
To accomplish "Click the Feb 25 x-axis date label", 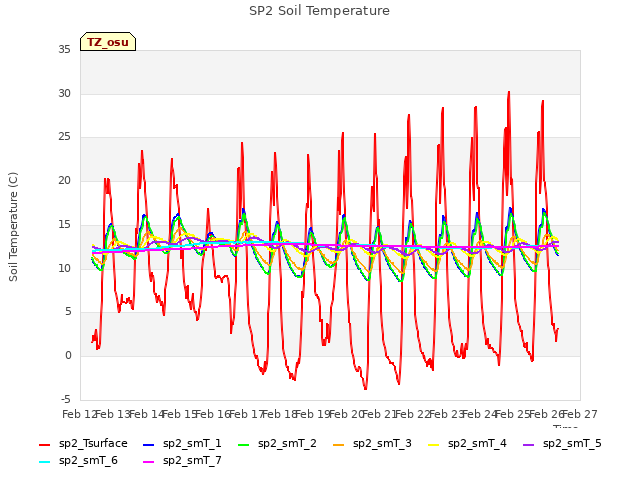I will (513, 414).
